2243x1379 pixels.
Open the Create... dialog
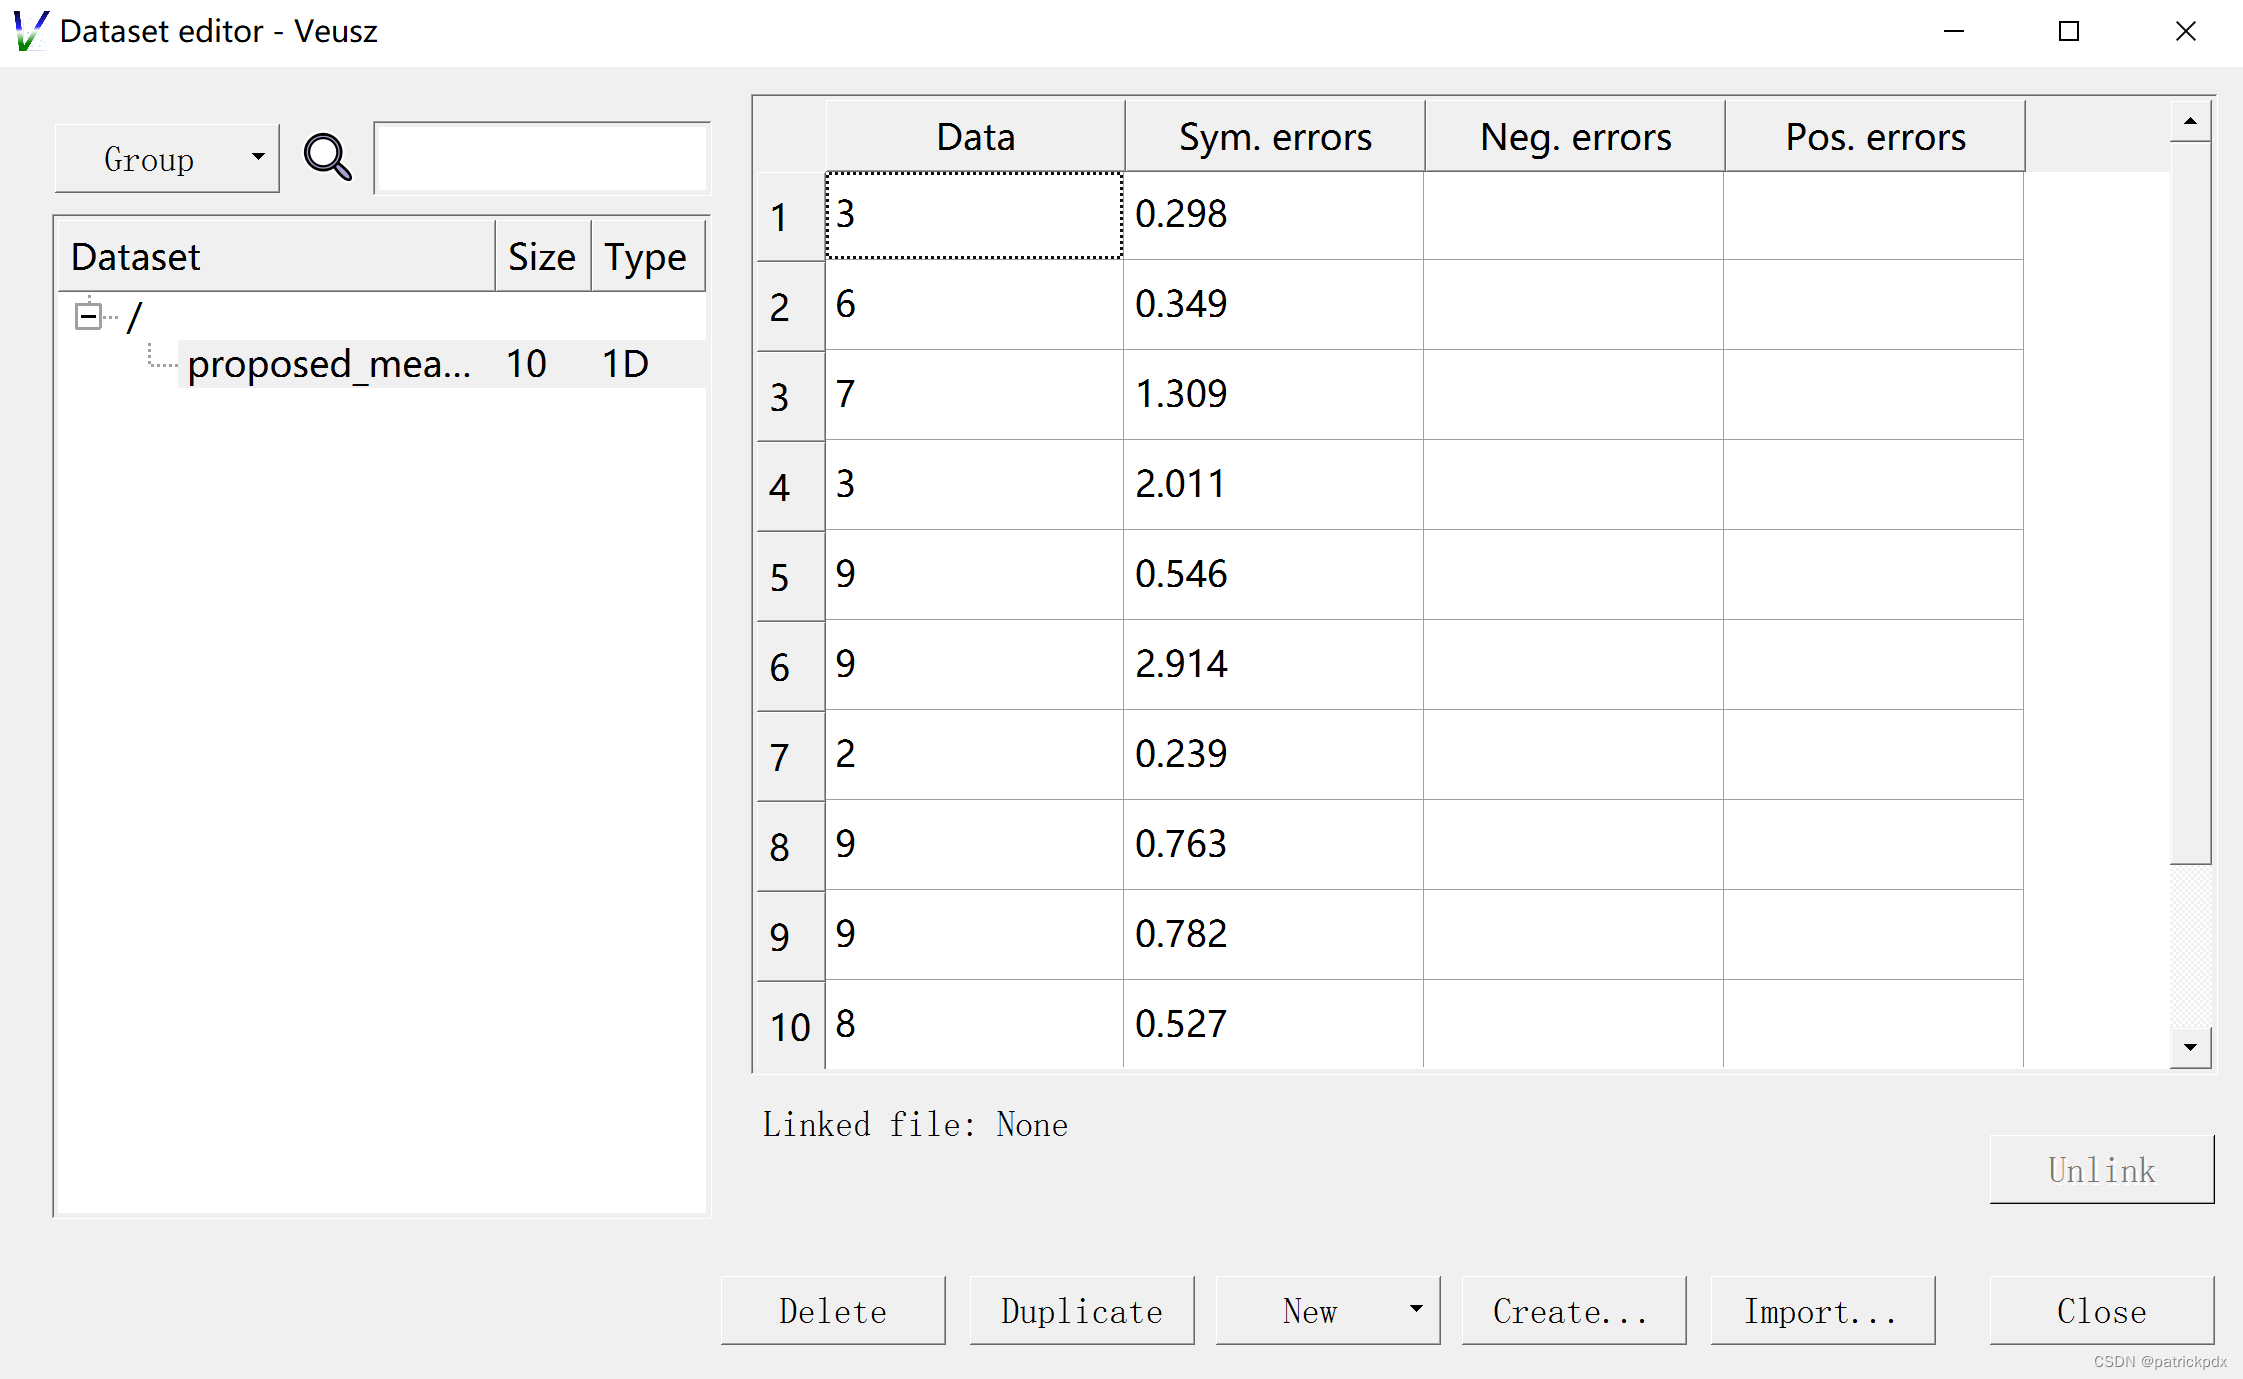[x=1572, y=1310]
